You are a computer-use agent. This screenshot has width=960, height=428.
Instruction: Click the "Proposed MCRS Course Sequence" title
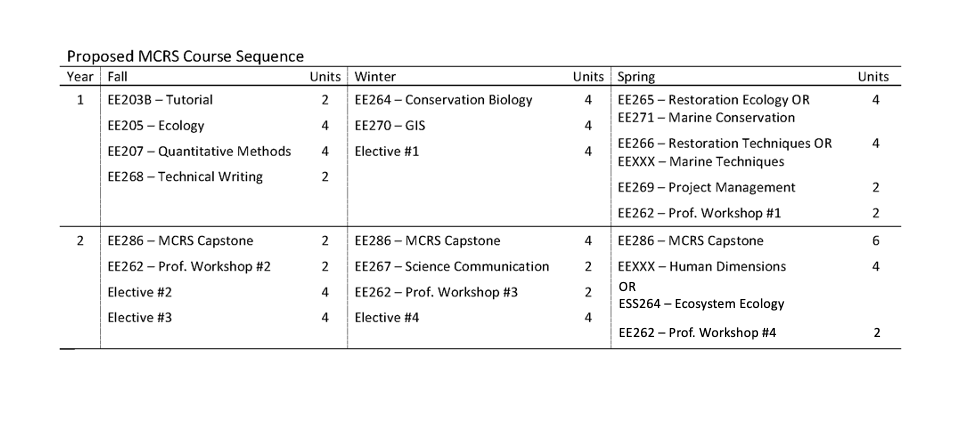point(185,57)
